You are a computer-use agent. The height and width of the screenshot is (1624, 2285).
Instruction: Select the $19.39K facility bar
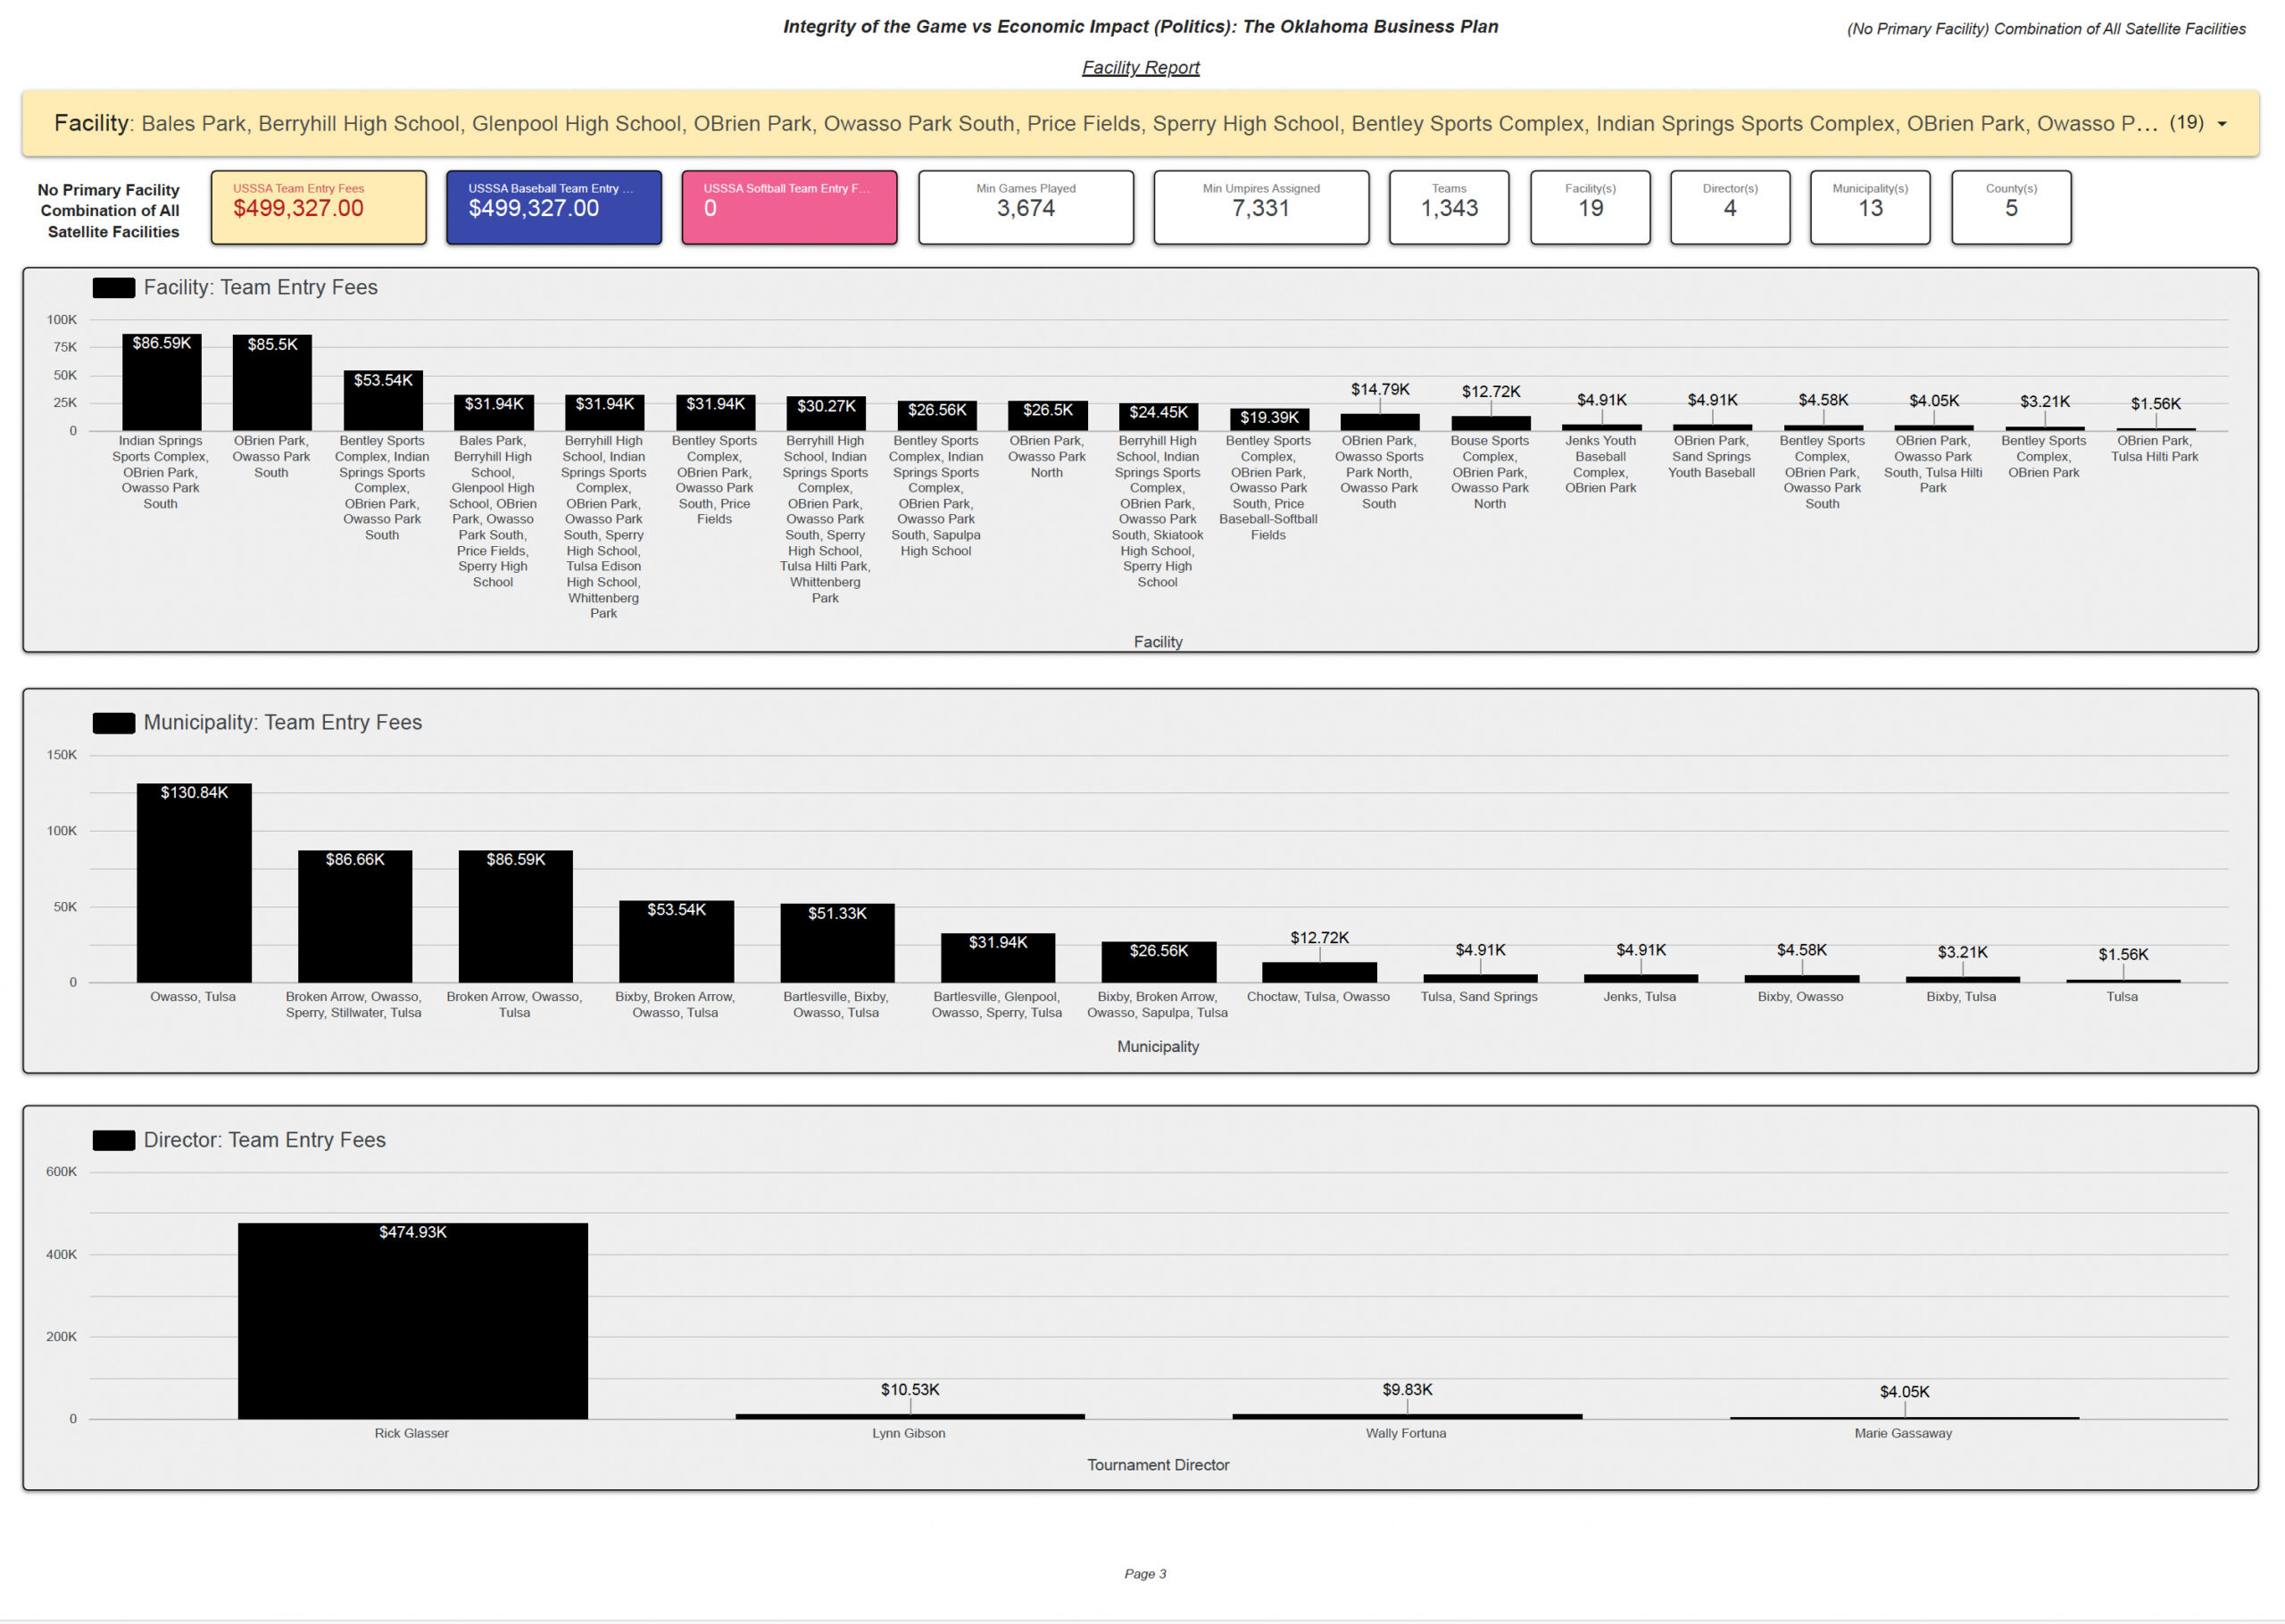click(x=1269, y=420)
